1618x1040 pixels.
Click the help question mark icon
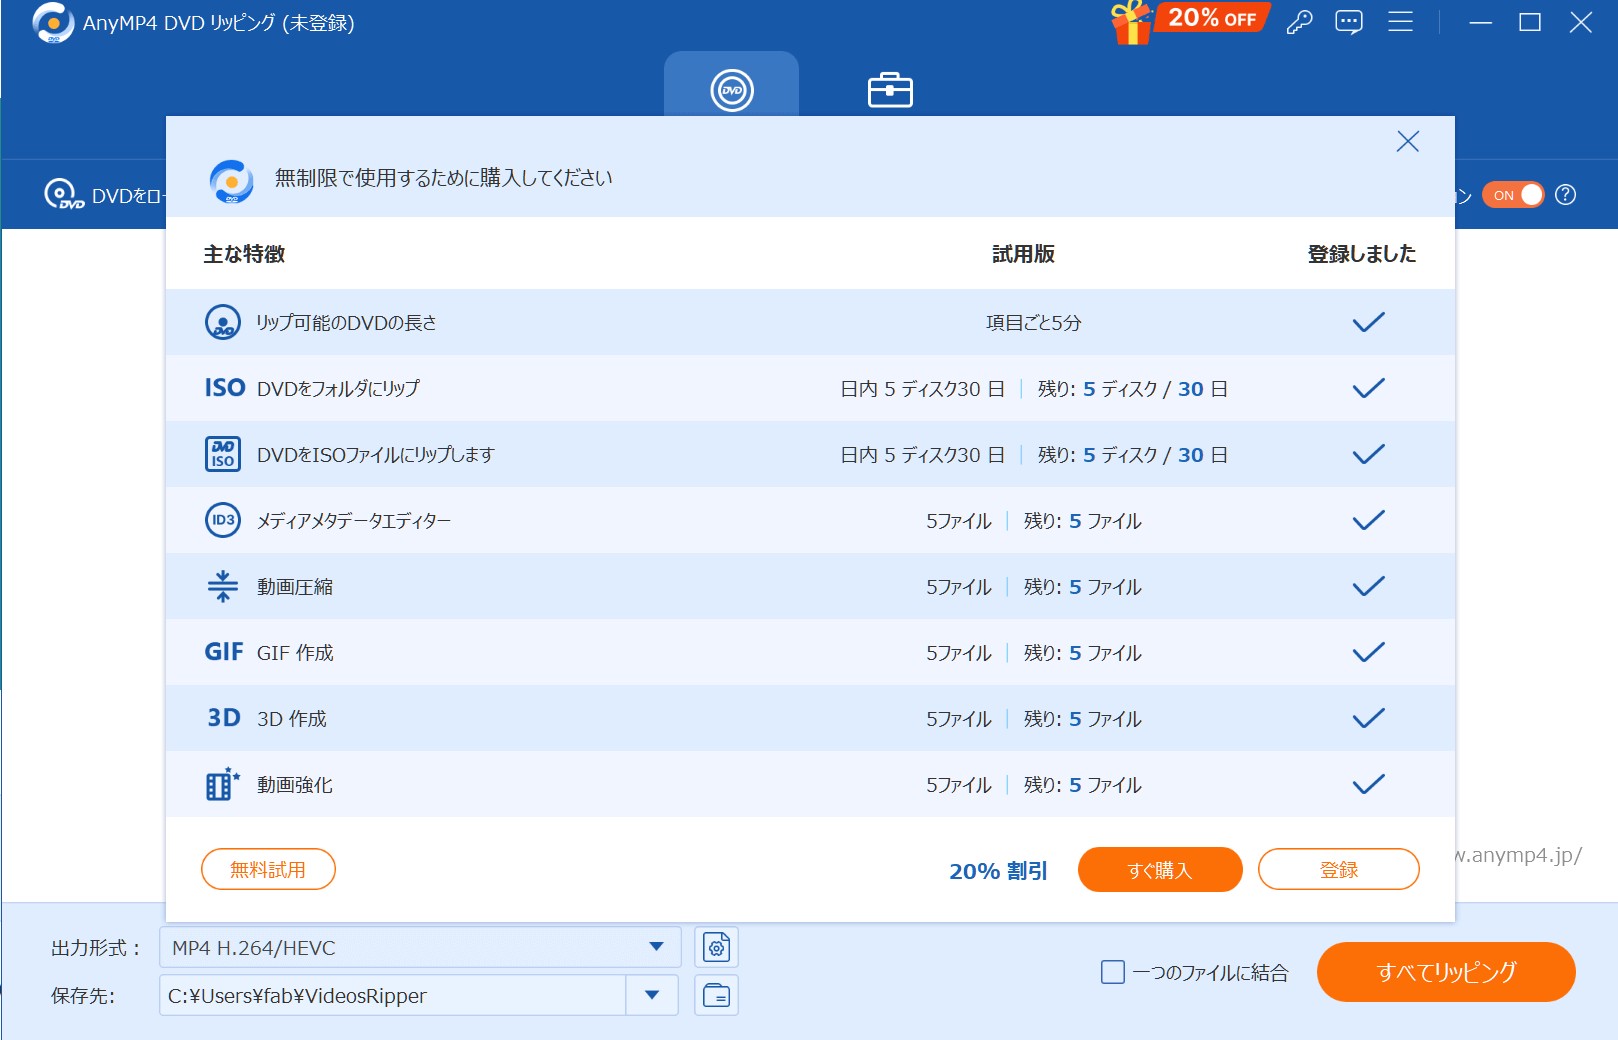1566,195
